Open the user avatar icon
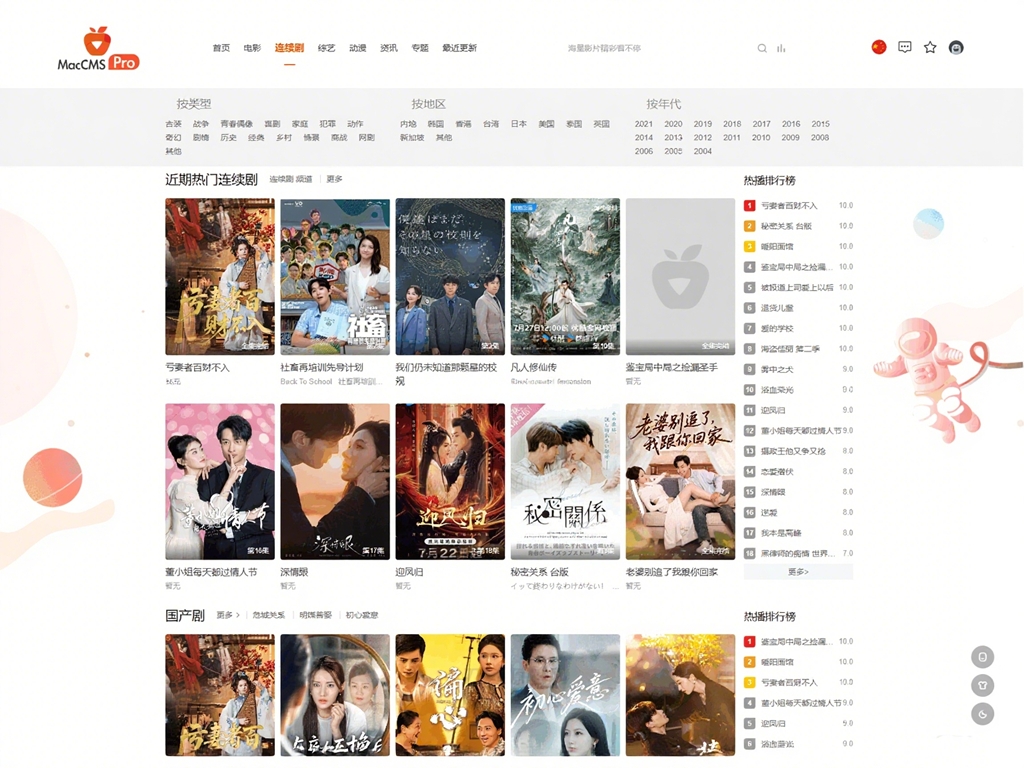 click(955, 46)
